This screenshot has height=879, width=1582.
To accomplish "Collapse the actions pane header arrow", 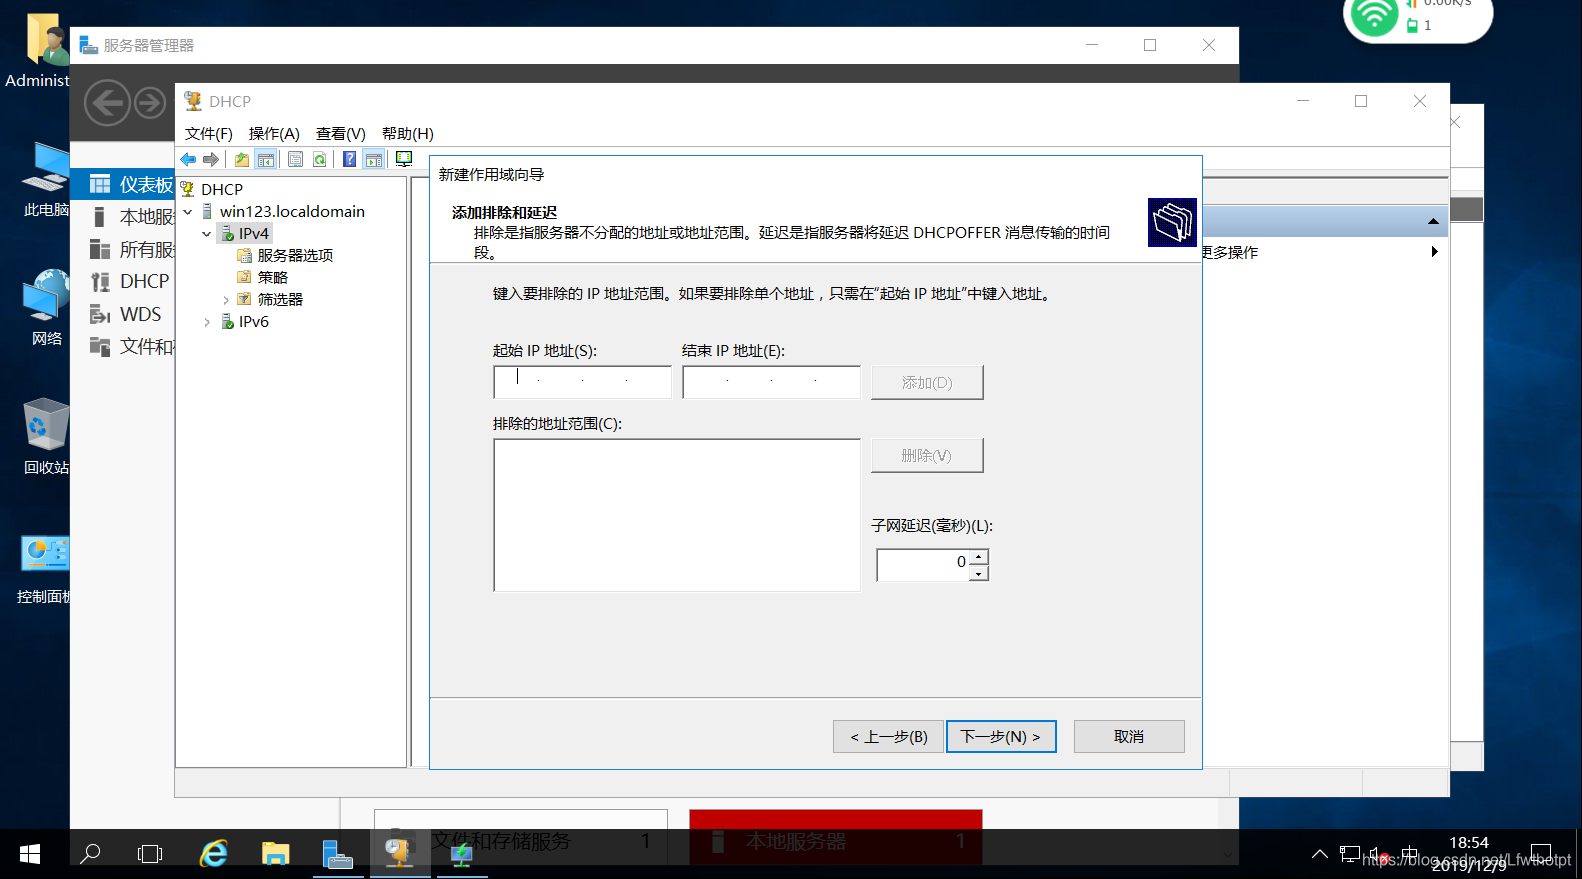I will (1433, 221).
